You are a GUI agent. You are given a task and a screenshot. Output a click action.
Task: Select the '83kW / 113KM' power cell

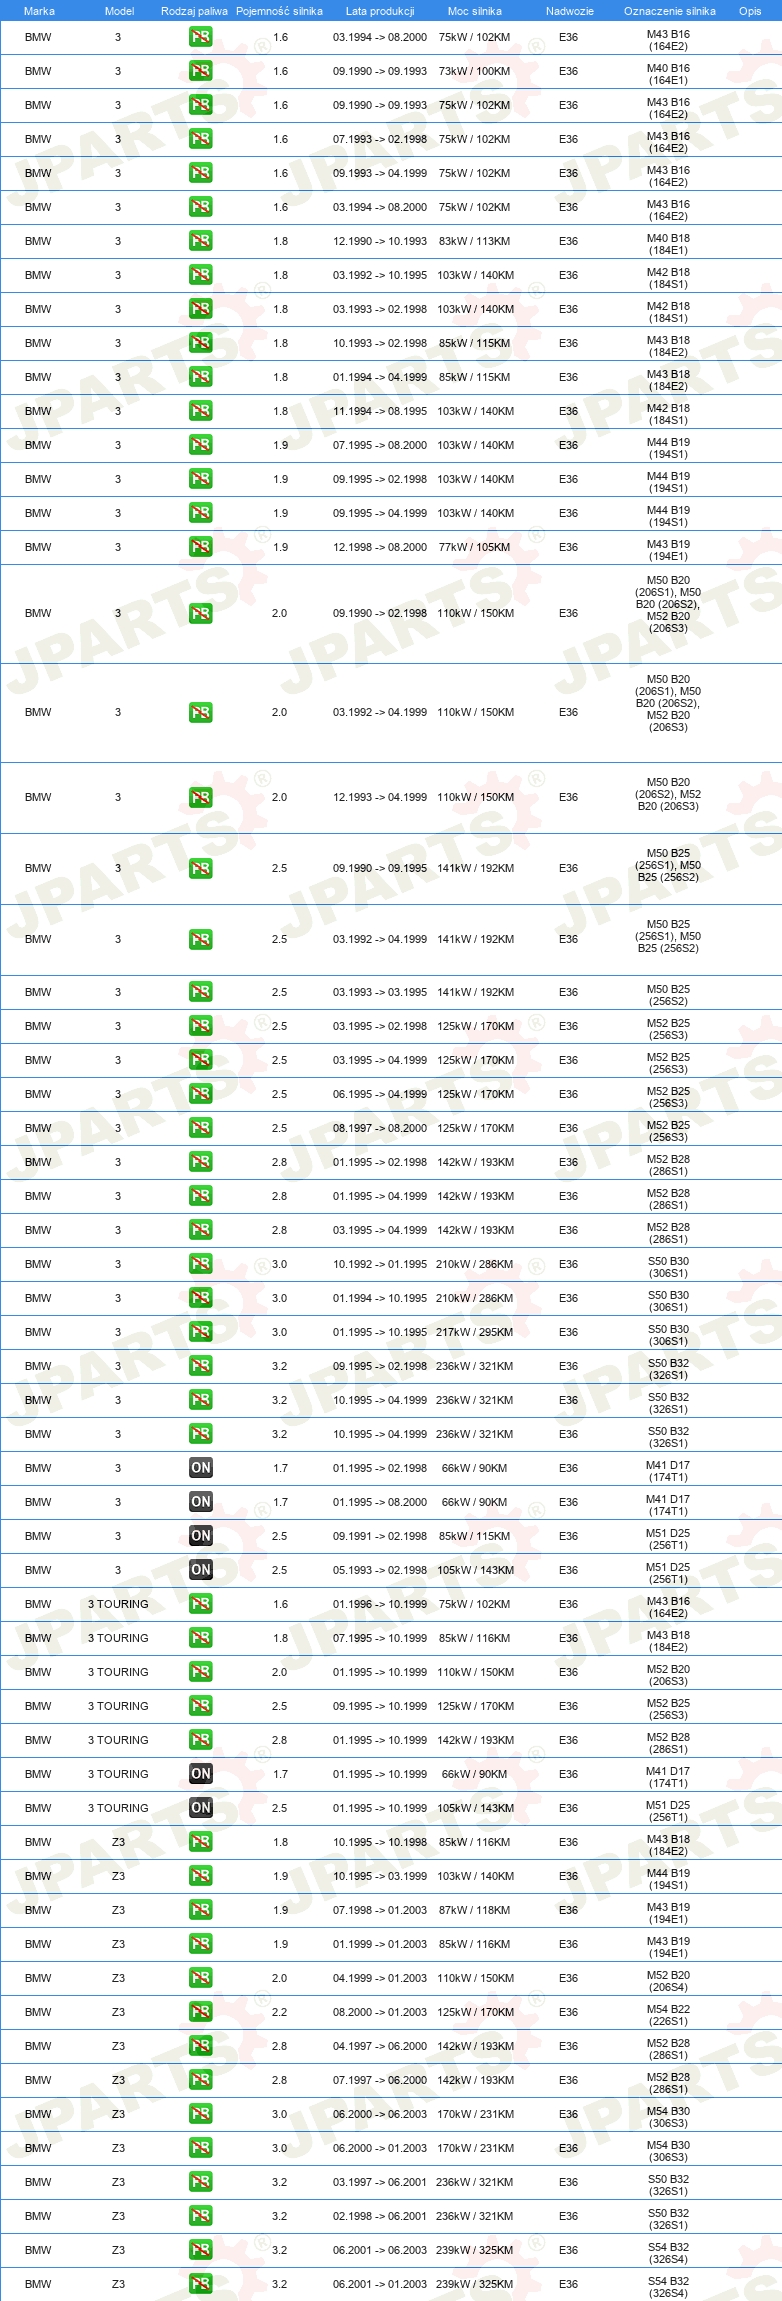coord(474,241)
